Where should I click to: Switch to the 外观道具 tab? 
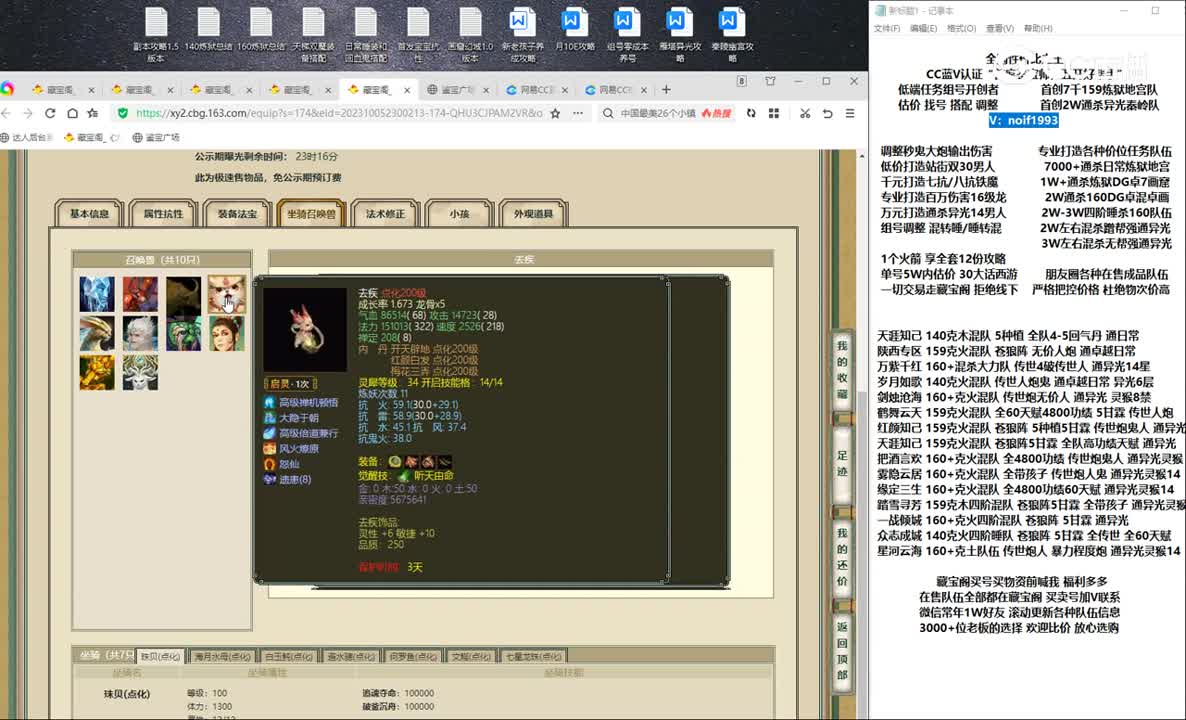pos(534,214)
